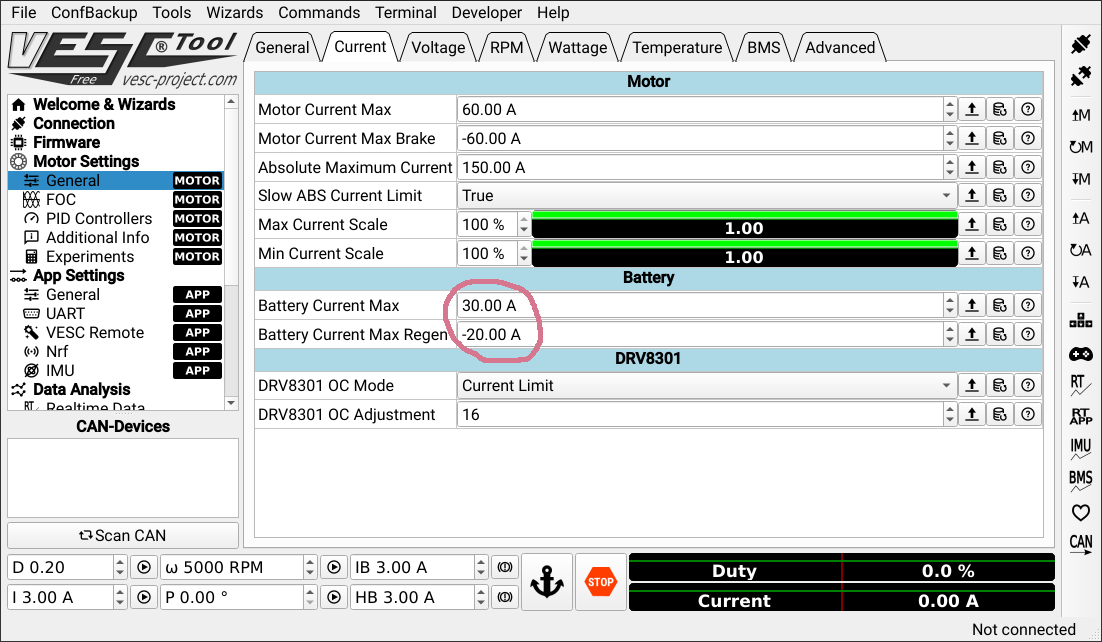This screenshot has height=642, width=1102.
Task: Toggle CAN forwarding icon
Action: [1080, 544]
